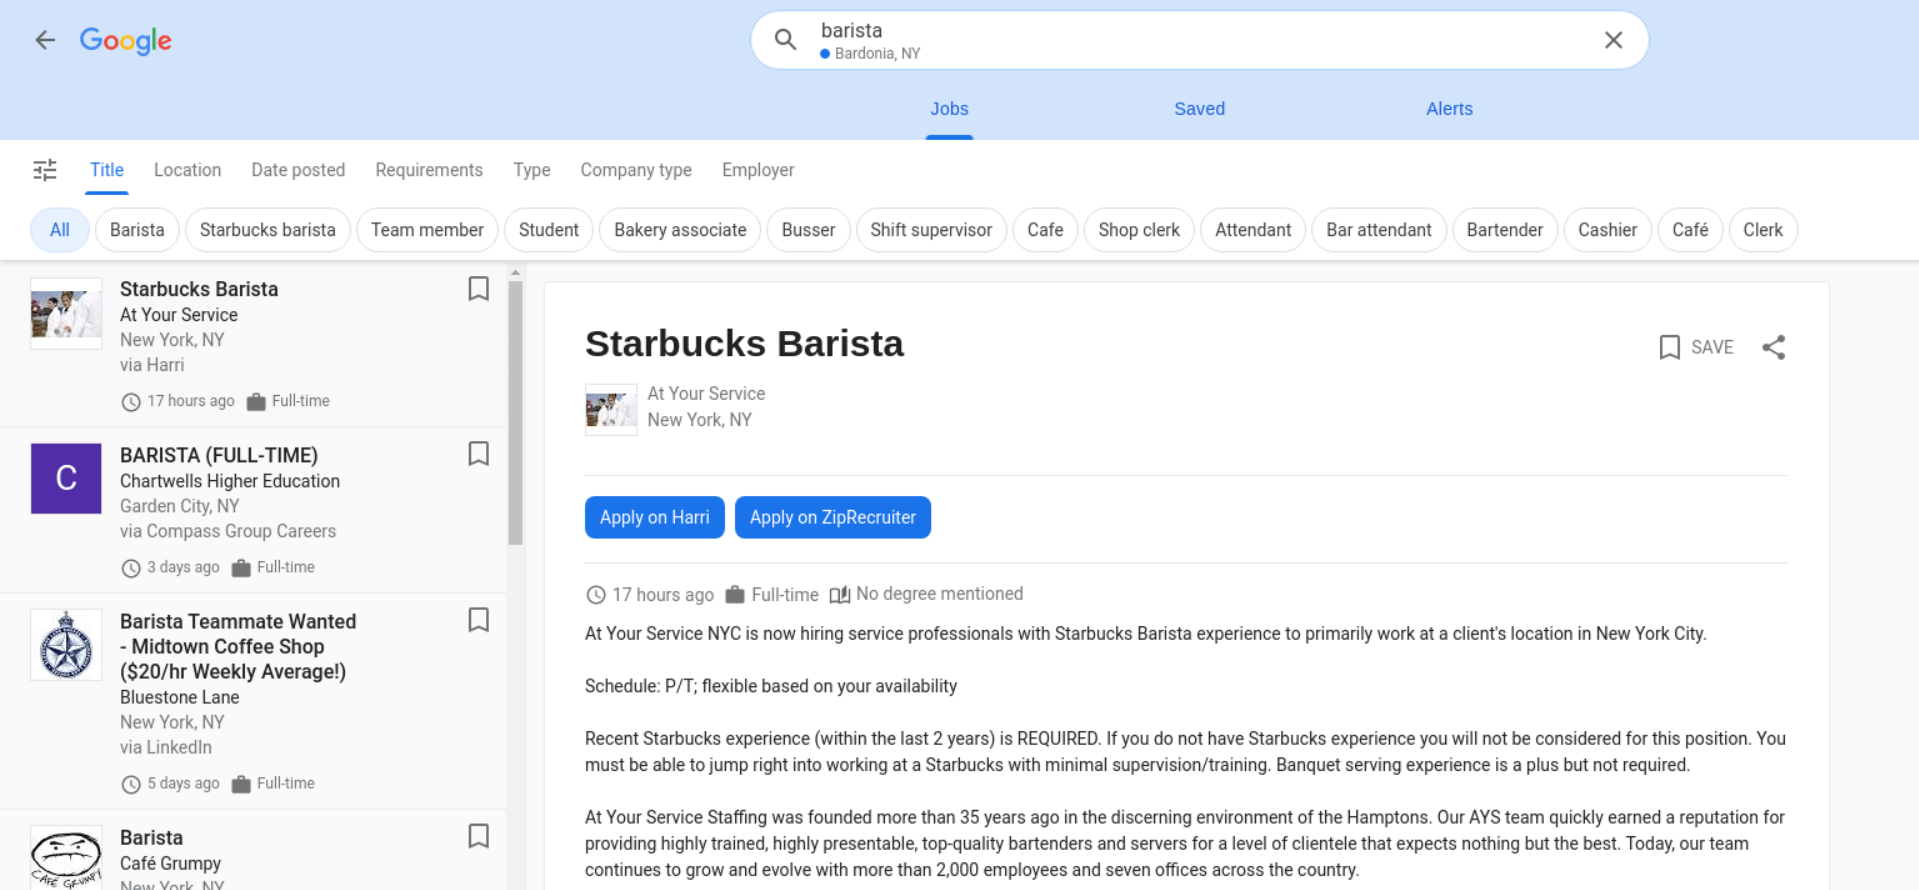Bookmark the BARISTA (FULL-TIME) Chartwells listing

[x=478, y=454]
